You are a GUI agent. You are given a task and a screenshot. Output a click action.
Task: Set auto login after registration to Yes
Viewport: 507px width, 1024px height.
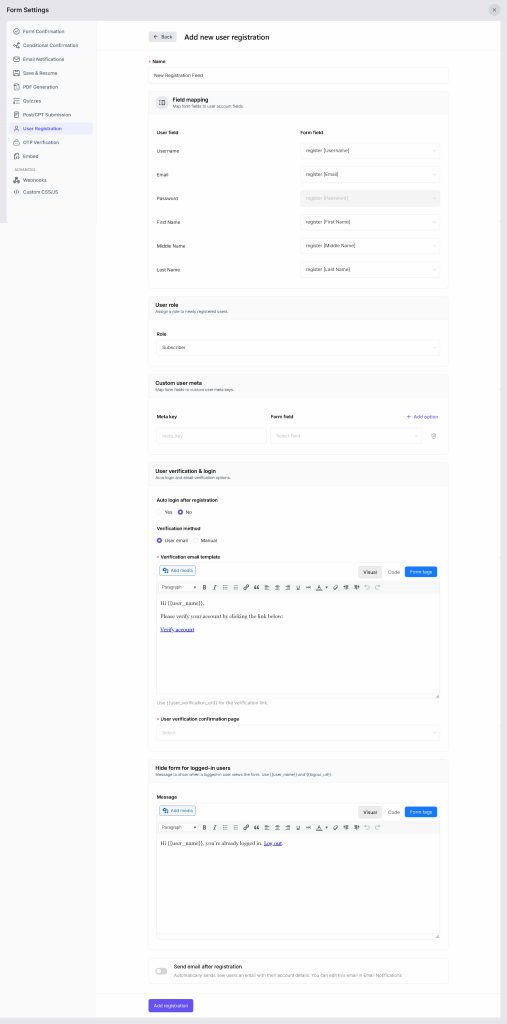coord(164,512)
